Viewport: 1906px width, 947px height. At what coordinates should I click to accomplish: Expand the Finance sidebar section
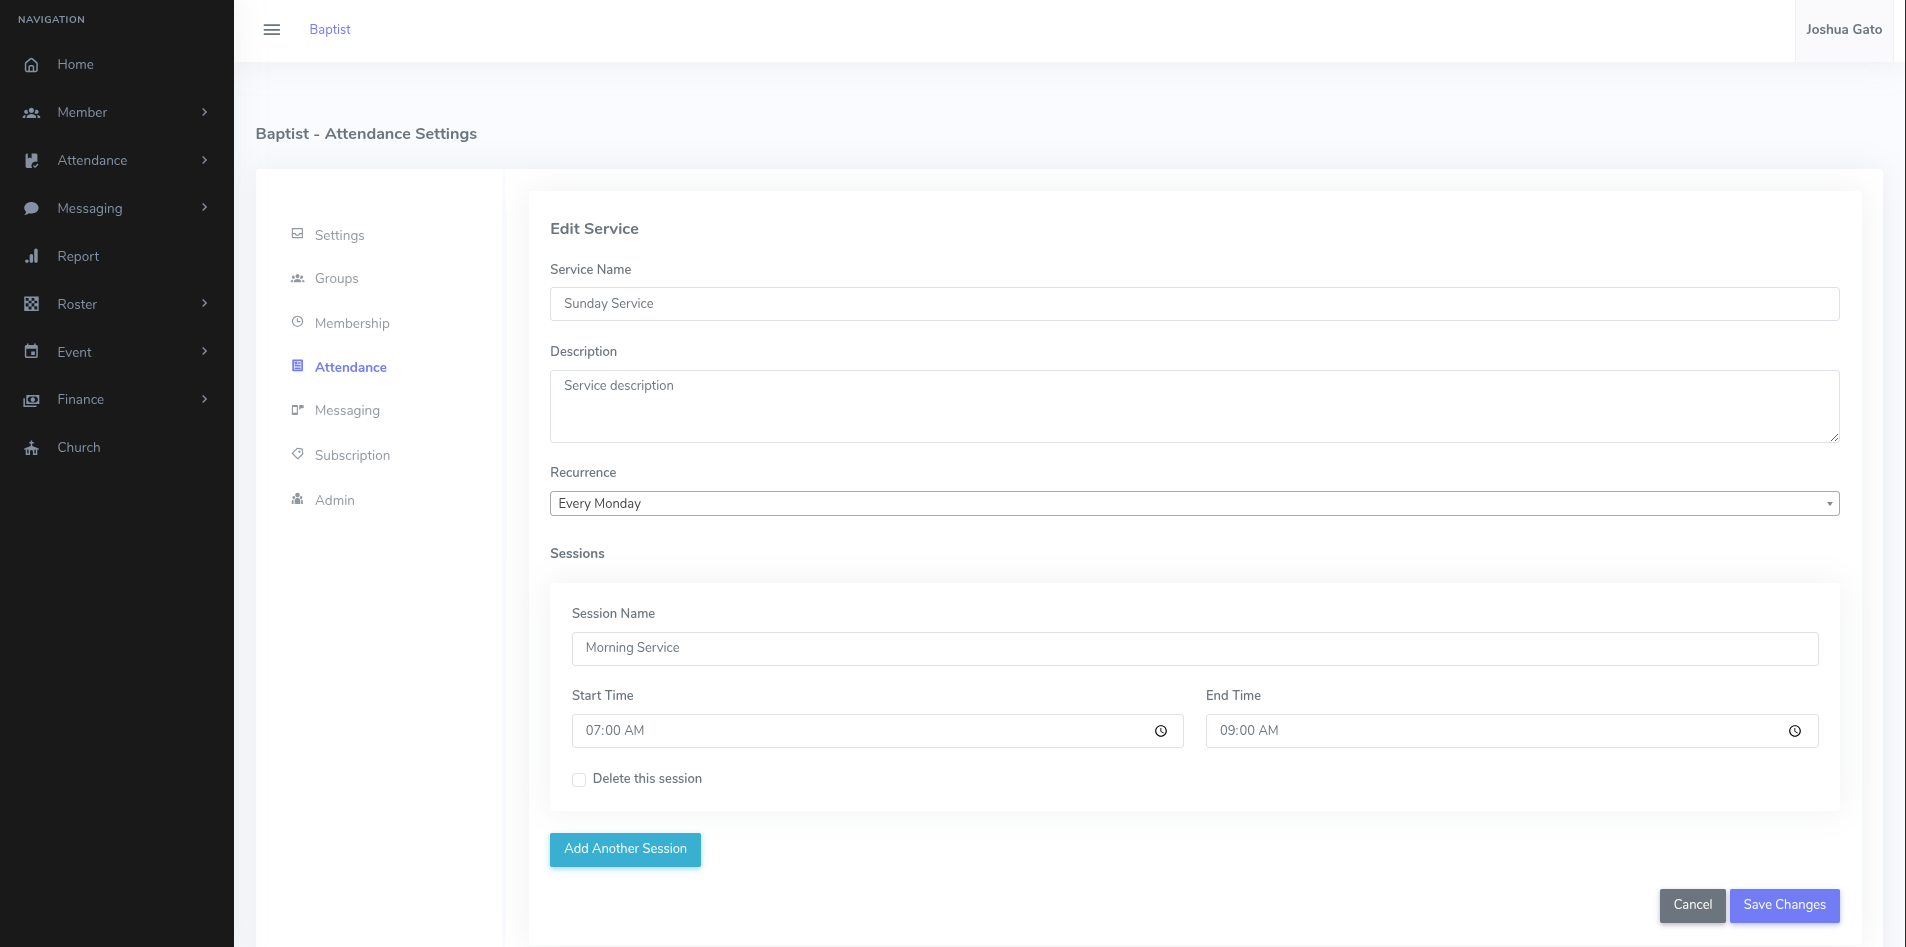coord(204,399)
